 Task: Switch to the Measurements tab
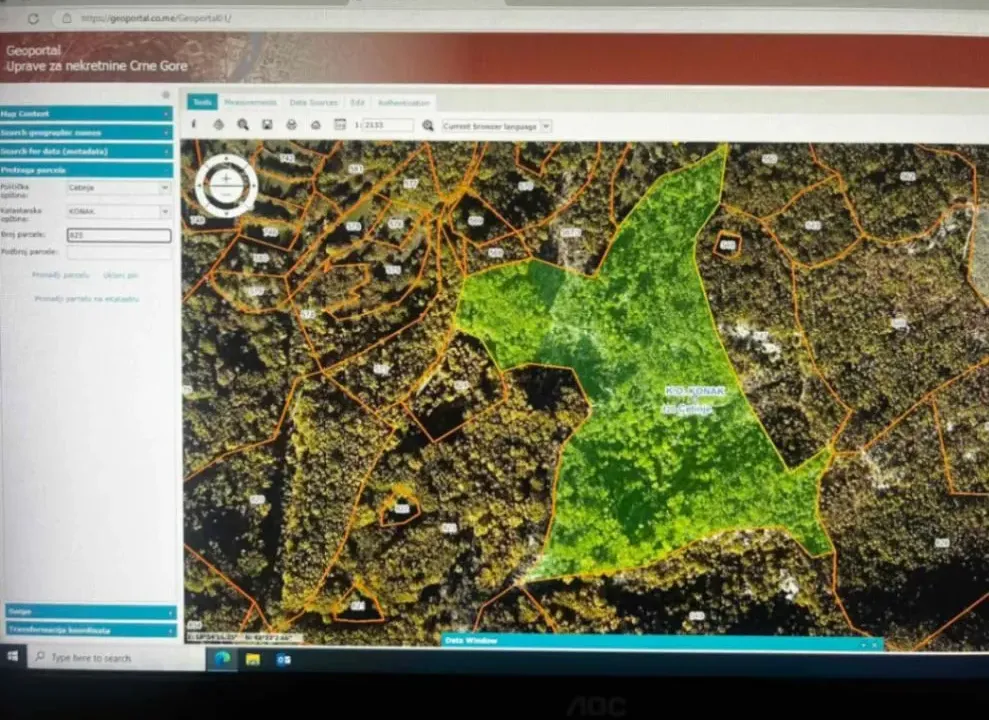[250, 102]
